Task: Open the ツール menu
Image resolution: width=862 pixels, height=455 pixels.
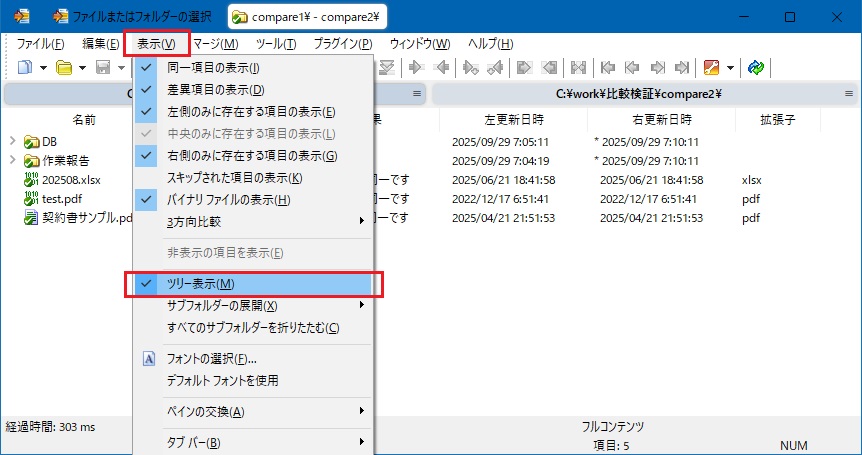Action: click(276, 44)
